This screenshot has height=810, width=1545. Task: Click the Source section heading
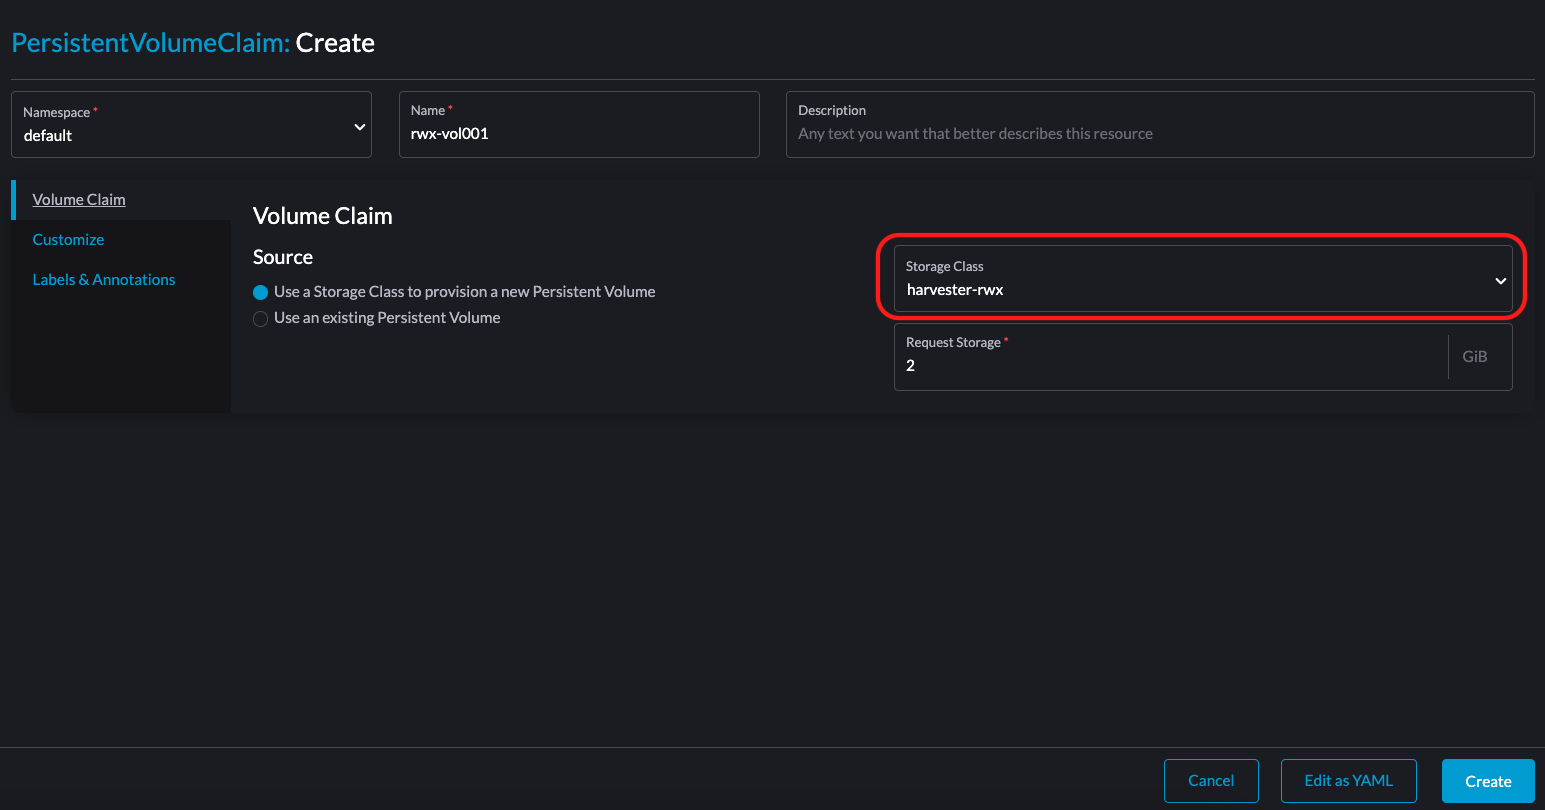282,257
